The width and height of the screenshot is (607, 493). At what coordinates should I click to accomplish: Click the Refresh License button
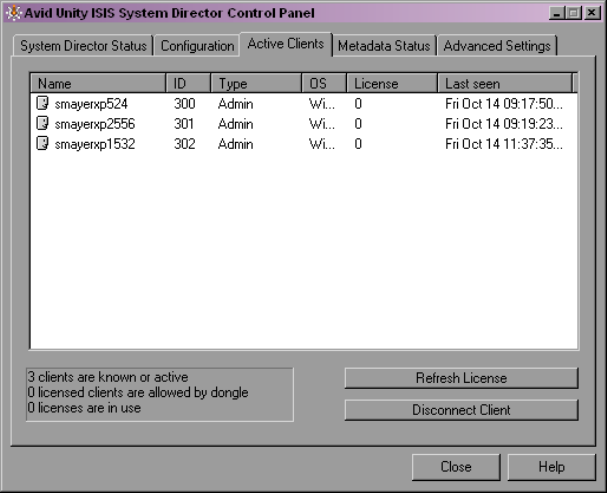point(461,378)
